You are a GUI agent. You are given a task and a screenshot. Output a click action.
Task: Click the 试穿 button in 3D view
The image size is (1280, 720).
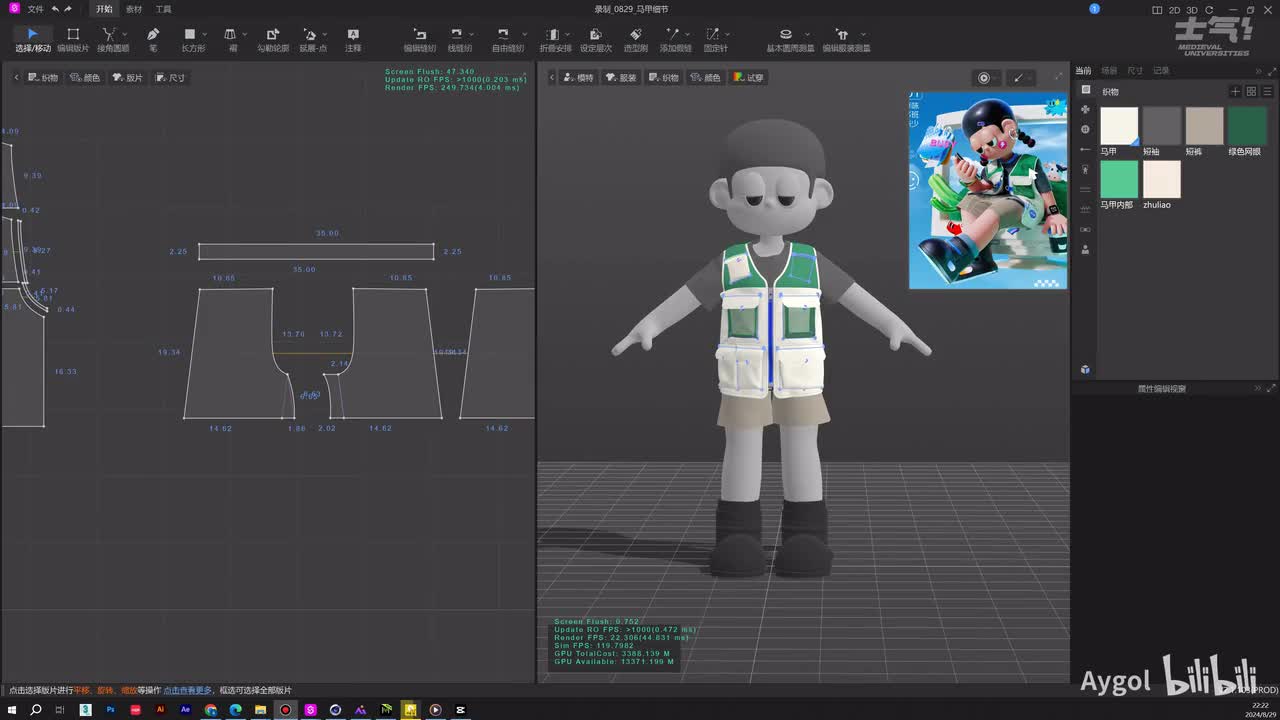[x=748, y=78]
